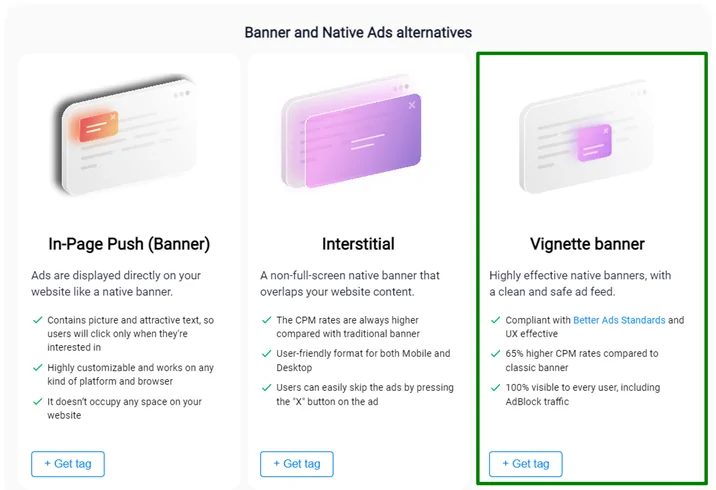The image size is (716, 490).
Task: Click checkmark beside "Contains picture and attractive text"
Action: pyautogui.click(x=37, y=320)
